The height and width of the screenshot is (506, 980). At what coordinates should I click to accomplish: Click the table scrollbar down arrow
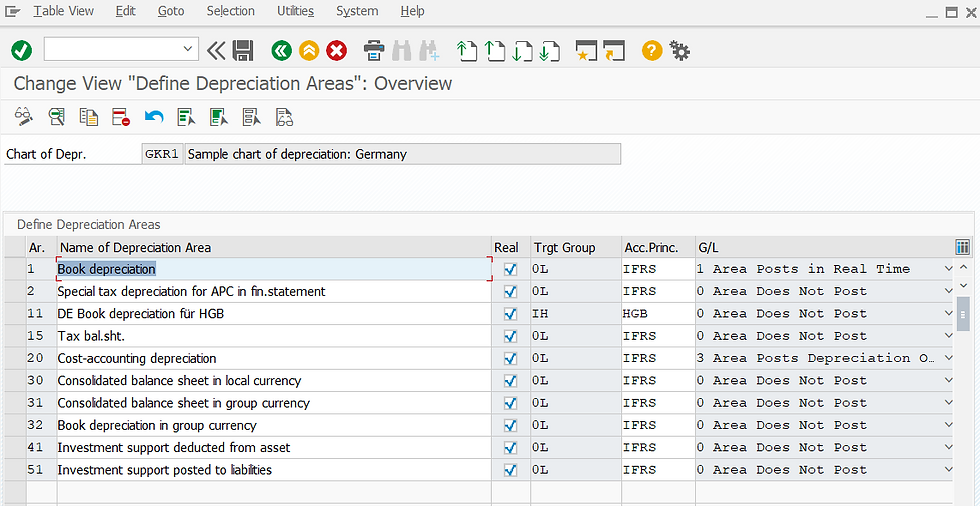pos(963,285)
